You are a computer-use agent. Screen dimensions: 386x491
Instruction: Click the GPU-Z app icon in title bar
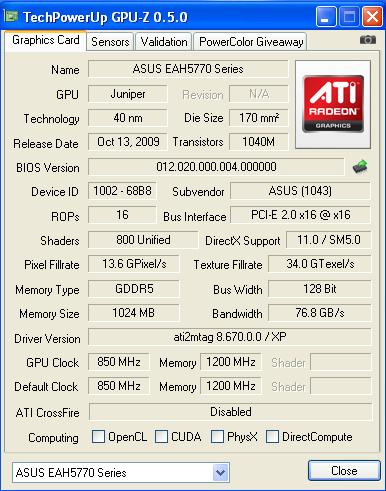point(11,16)
